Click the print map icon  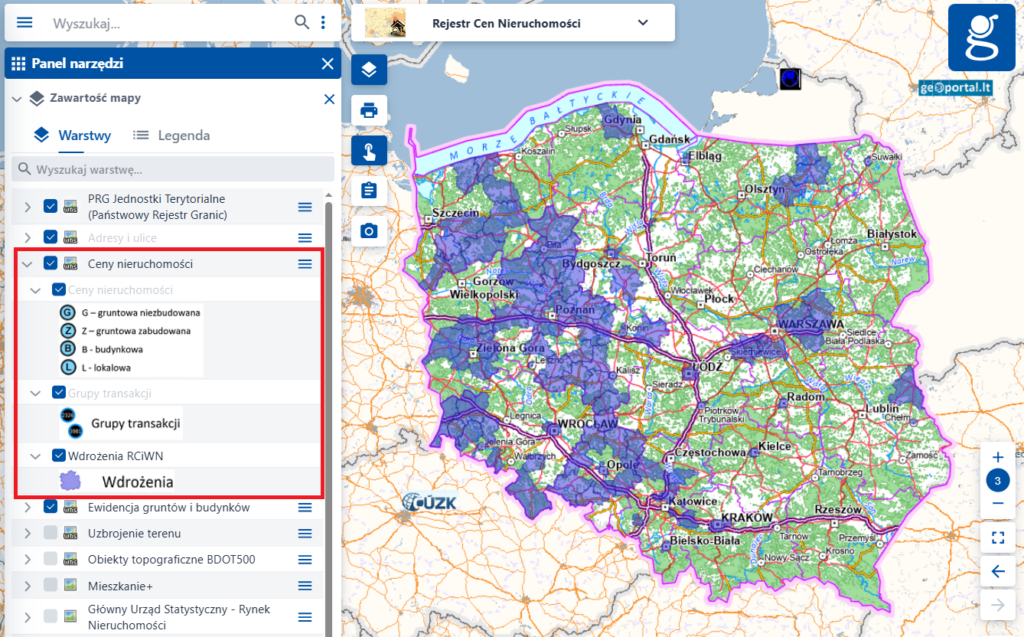368,111
